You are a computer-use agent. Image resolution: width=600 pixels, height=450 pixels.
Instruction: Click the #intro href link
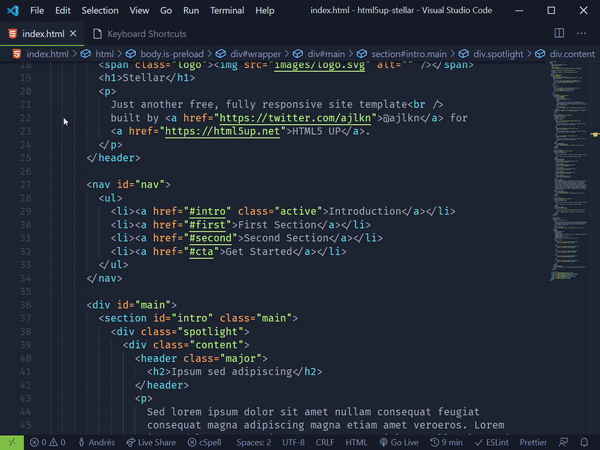click(207, 211)
